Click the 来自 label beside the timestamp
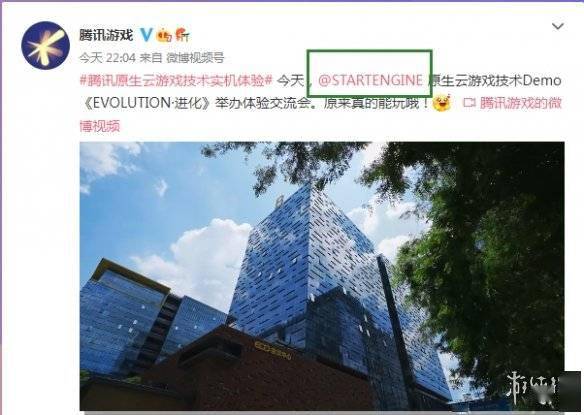The image size is (584, 415). pyautogui.click(x=150, y=58)
